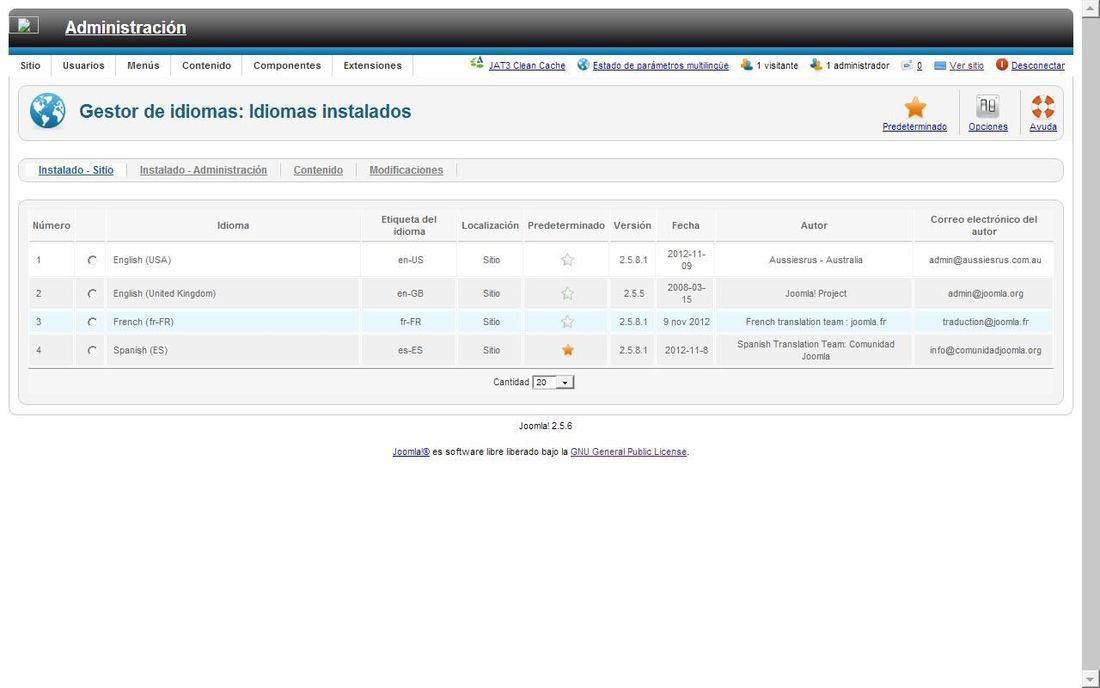This screenshot has height=688, width=1100.
Task: Open the Componentes menu
Action: pyautogui.click(x=287, y=65)
